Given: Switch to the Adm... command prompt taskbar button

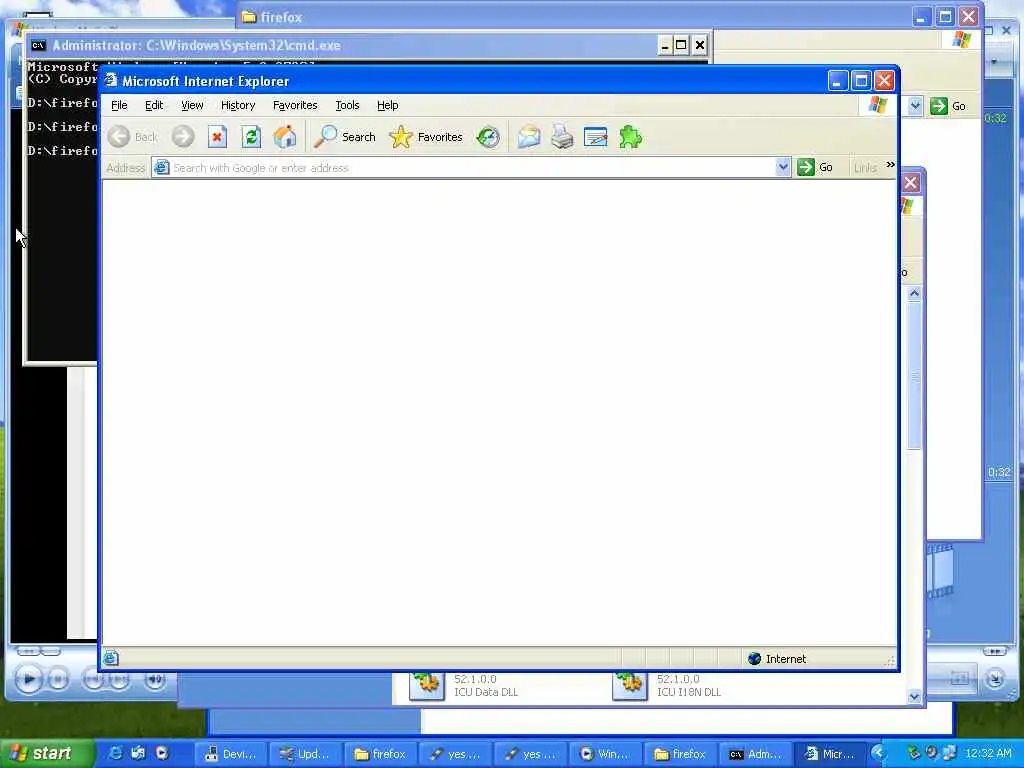Looking at the screenshot, I should (755, 754).
